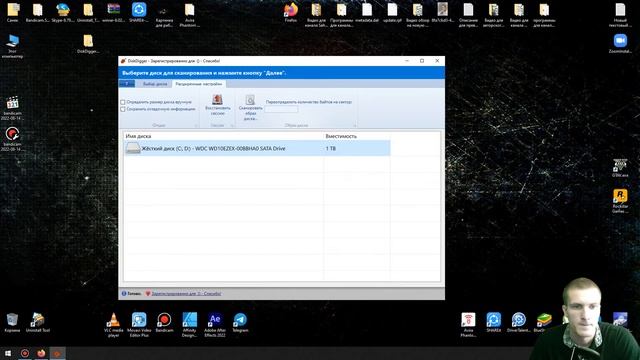Enable manual disk size detection checkbox
640x360 pixels.
(123, 102)
